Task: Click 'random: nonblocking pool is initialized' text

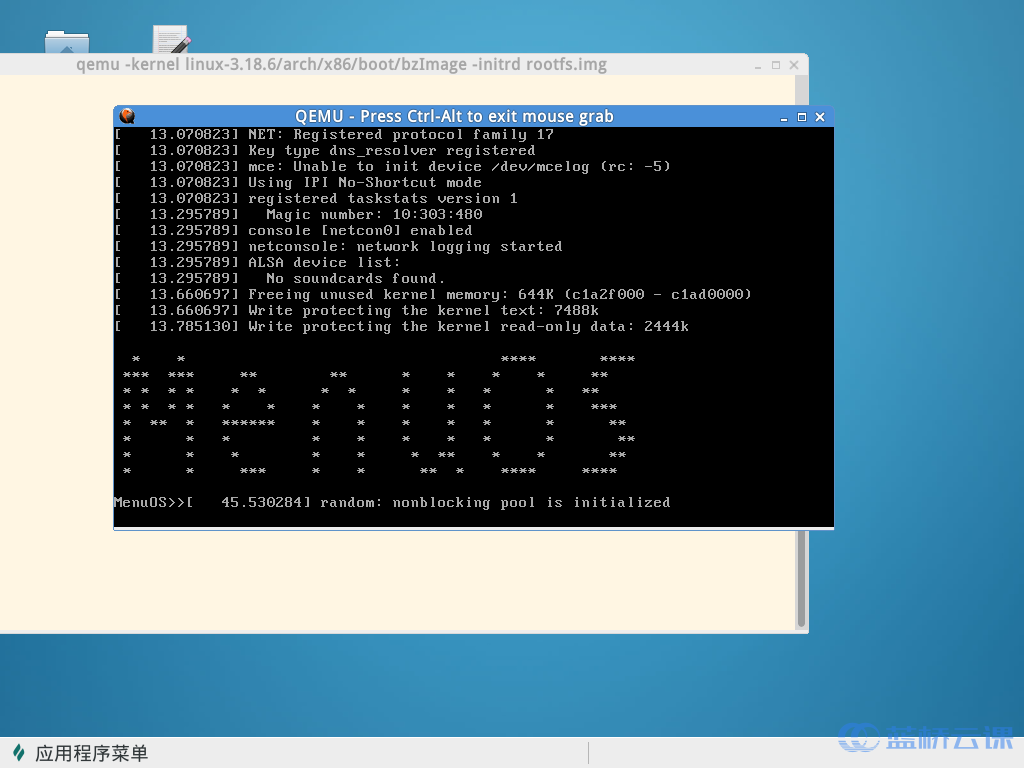Action: pyautogui.click(x=495, y=502)
